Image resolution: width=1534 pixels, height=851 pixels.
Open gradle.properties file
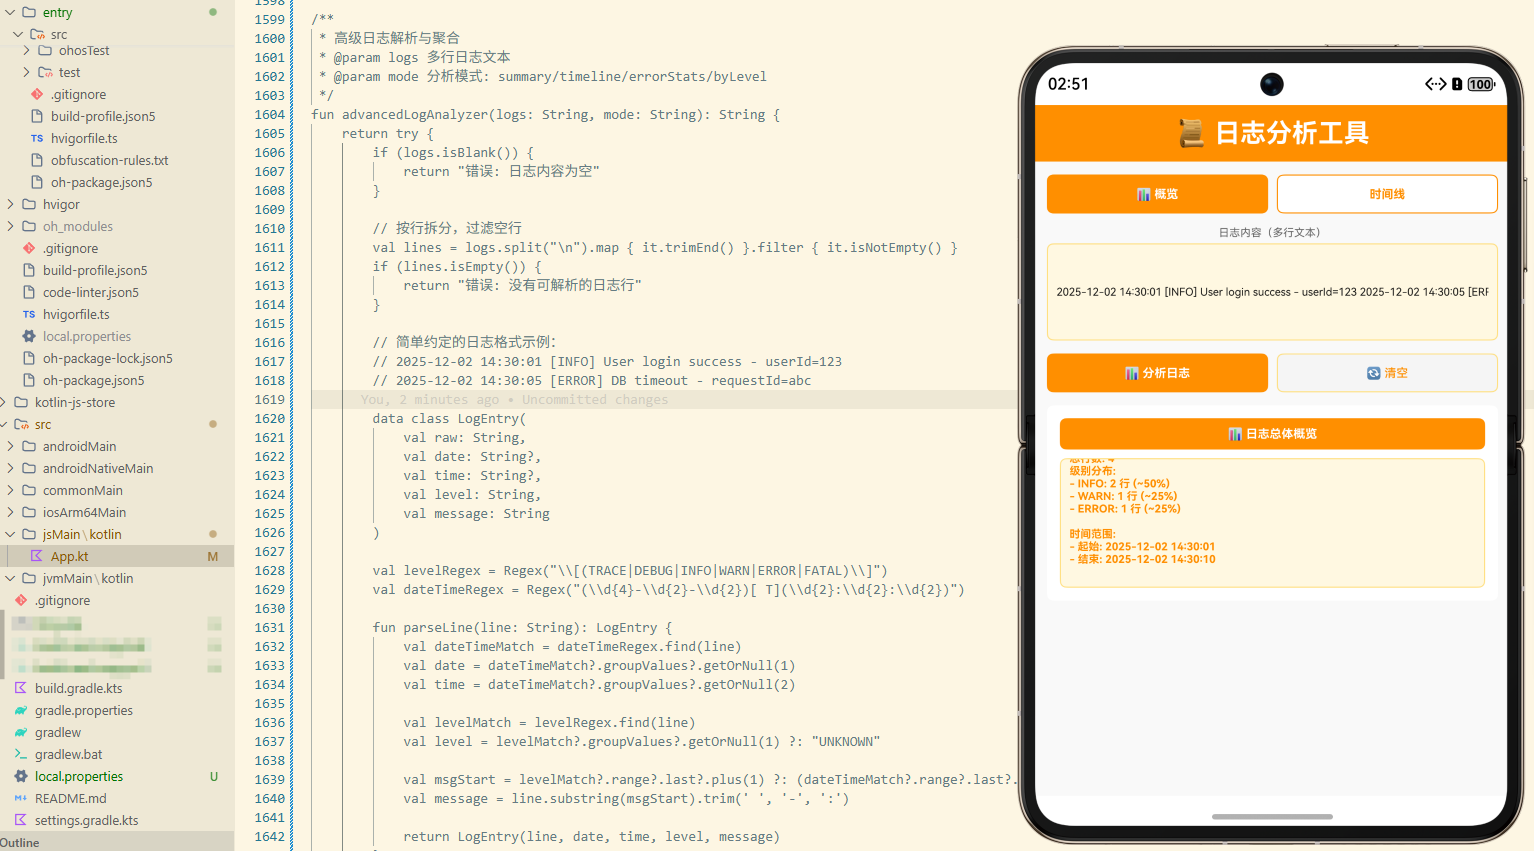click(x=84, y=710)
